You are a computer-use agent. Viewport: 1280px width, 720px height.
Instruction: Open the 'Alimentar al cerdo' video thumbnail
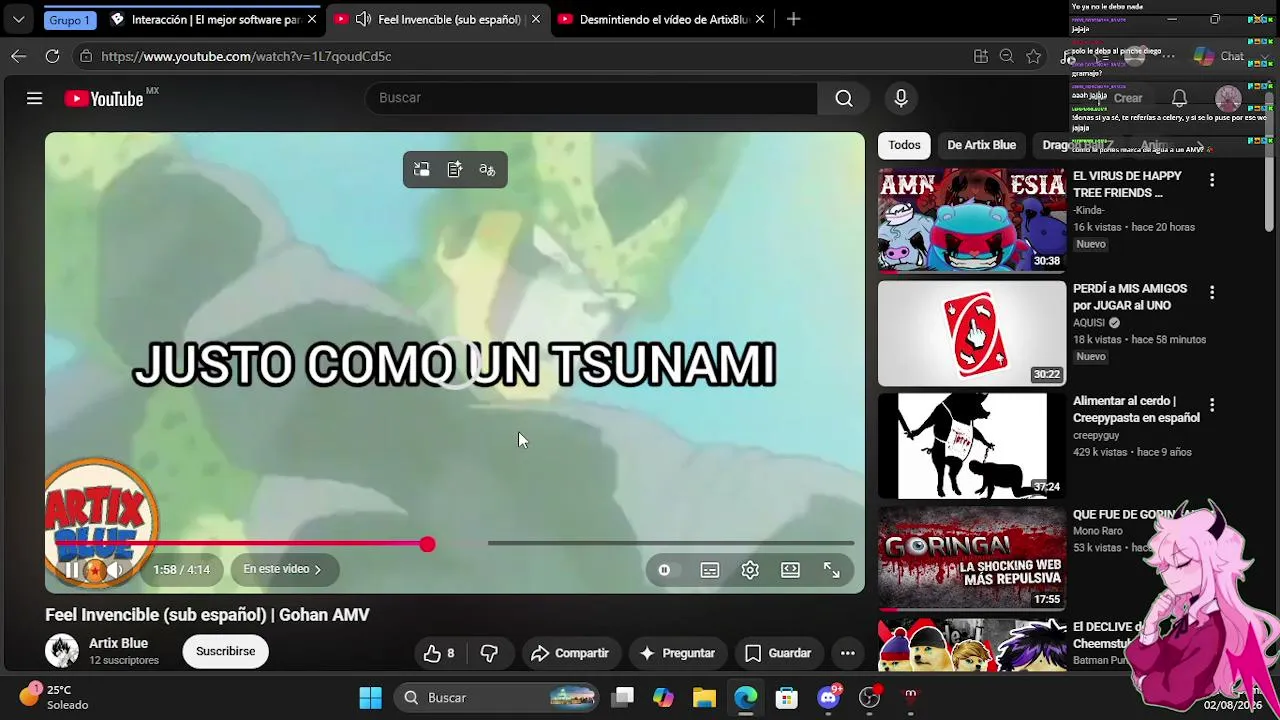click(972, 446)
